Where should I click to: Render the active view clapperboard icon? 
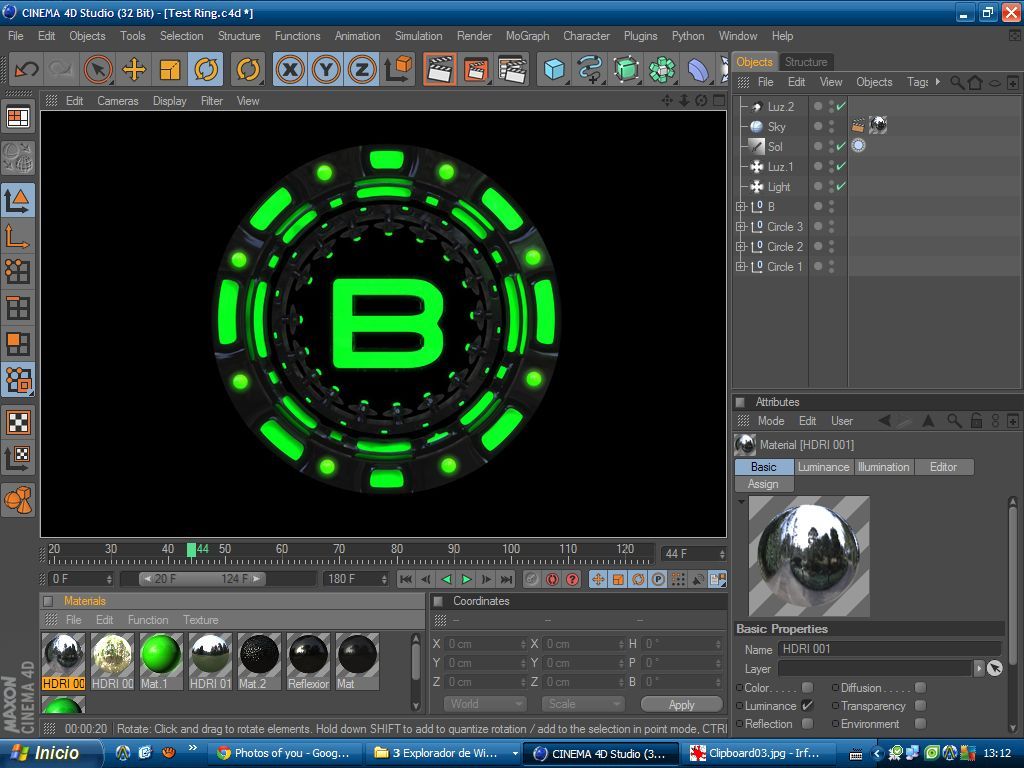pyautogui.click(x=440, y=69)
